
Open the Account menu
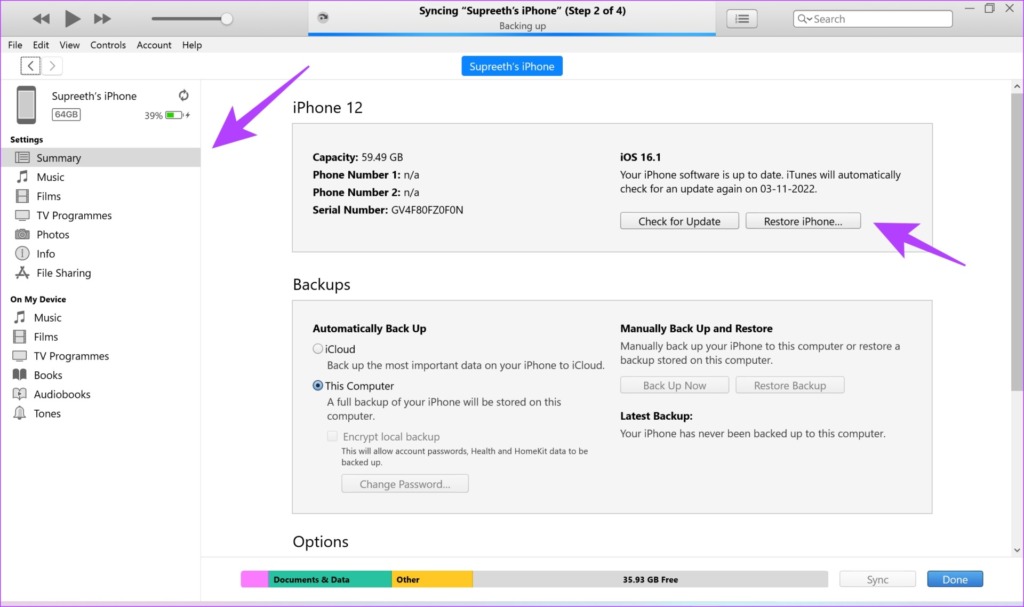pyautogui.click(x=154, y=44)
